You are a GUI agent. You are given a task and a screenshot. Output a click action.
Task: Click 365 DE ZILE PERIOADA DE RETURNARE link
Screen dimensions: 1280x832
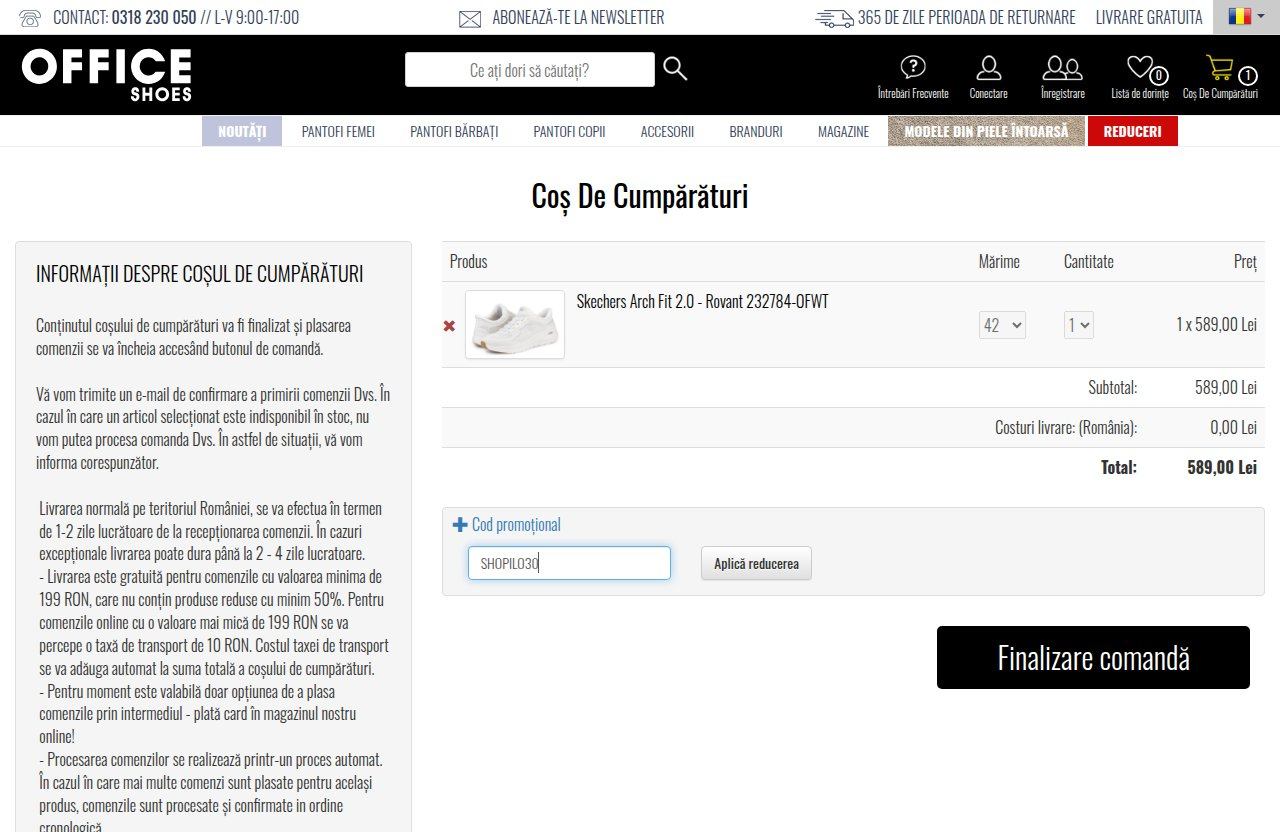tap(967, 17)
